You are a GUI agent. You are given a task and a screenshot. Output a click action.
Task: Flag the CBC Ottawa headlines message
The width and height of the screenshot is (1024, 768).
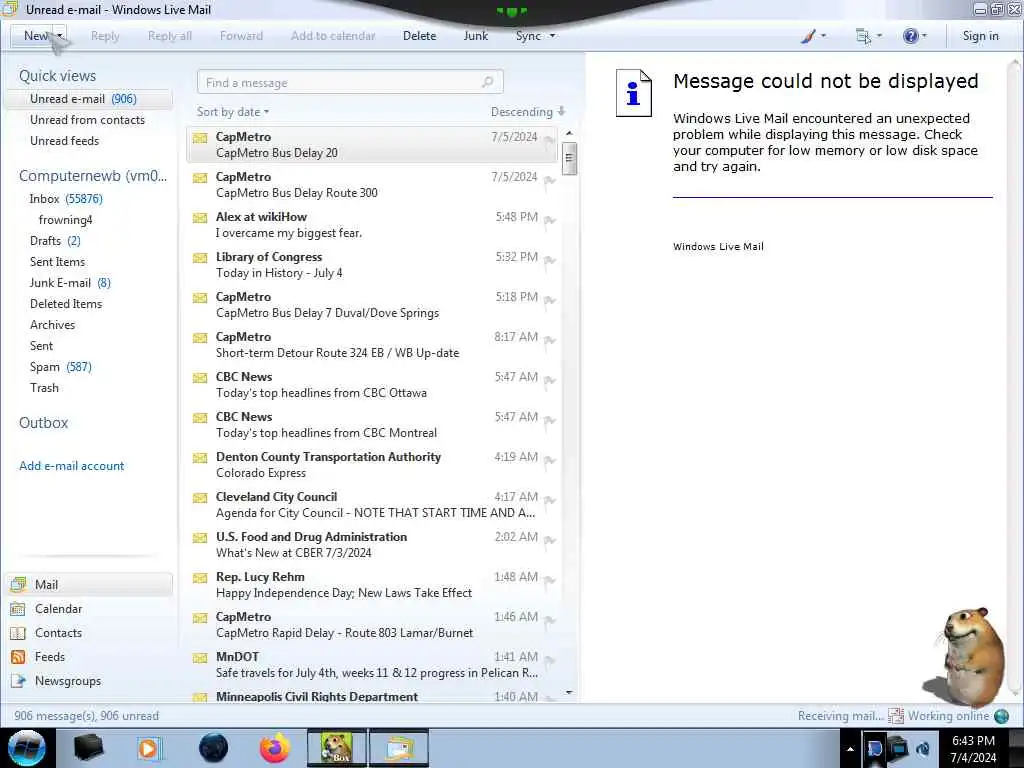(549, 380)
